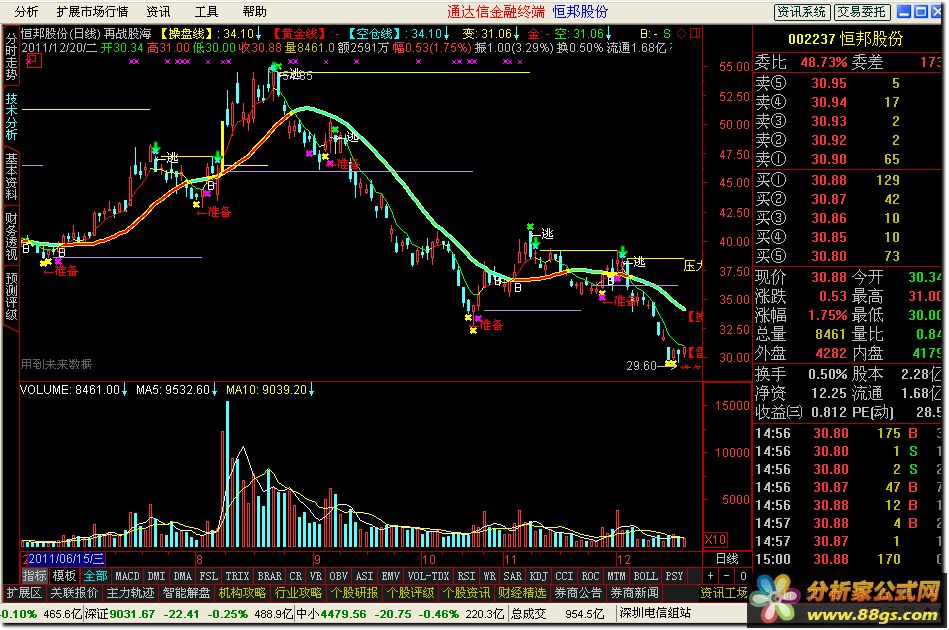Open the 资讯 menu
Viewport: 949px width, 630px height.
coord(159,11)
